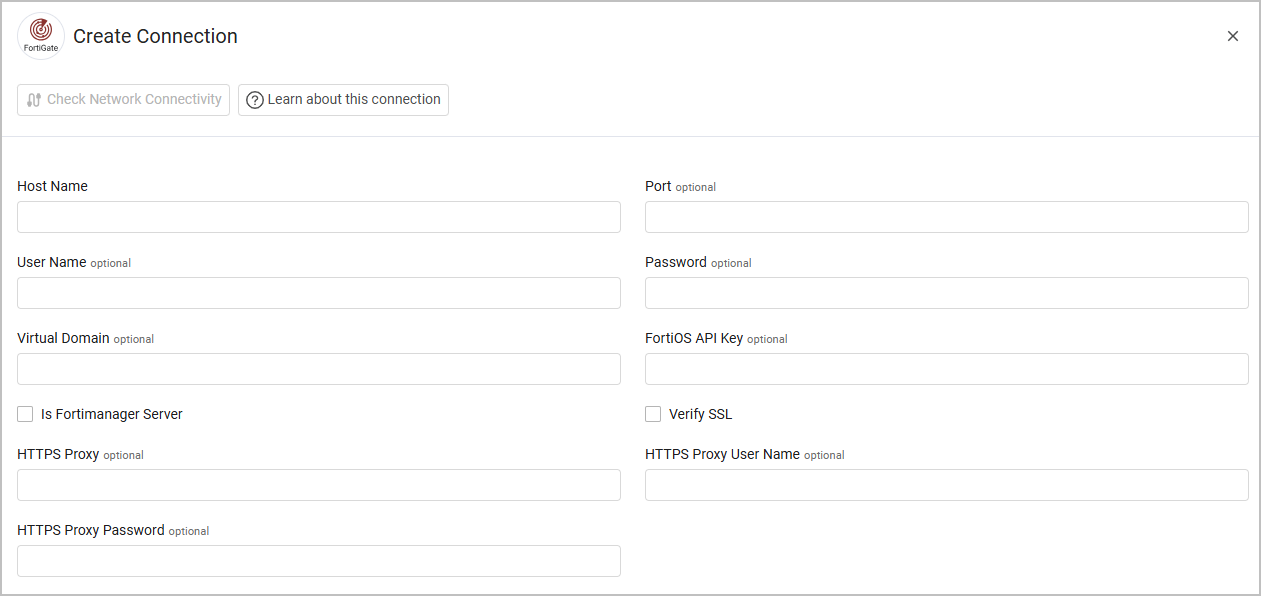1261x596 pixels.
Task: Click the network connectivity arrows icon
Action: tap(34, 100)
